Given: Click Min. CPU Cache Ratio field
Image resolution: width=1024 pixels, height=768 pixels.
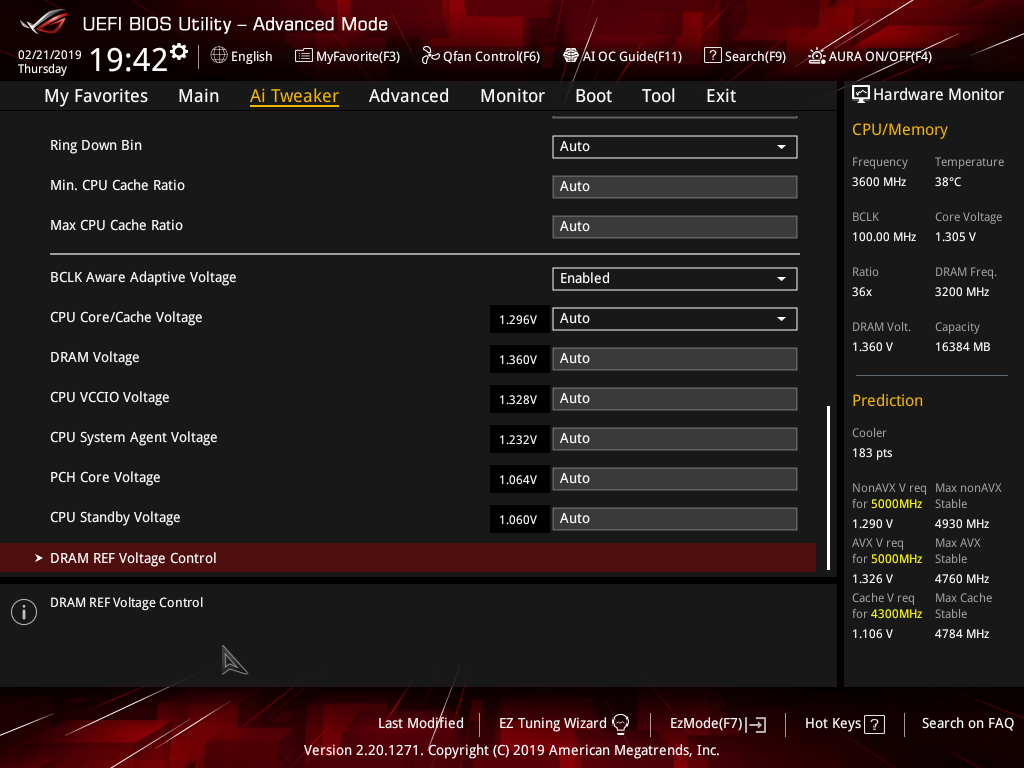Looking at the screenshot, I should pos(675,187).
